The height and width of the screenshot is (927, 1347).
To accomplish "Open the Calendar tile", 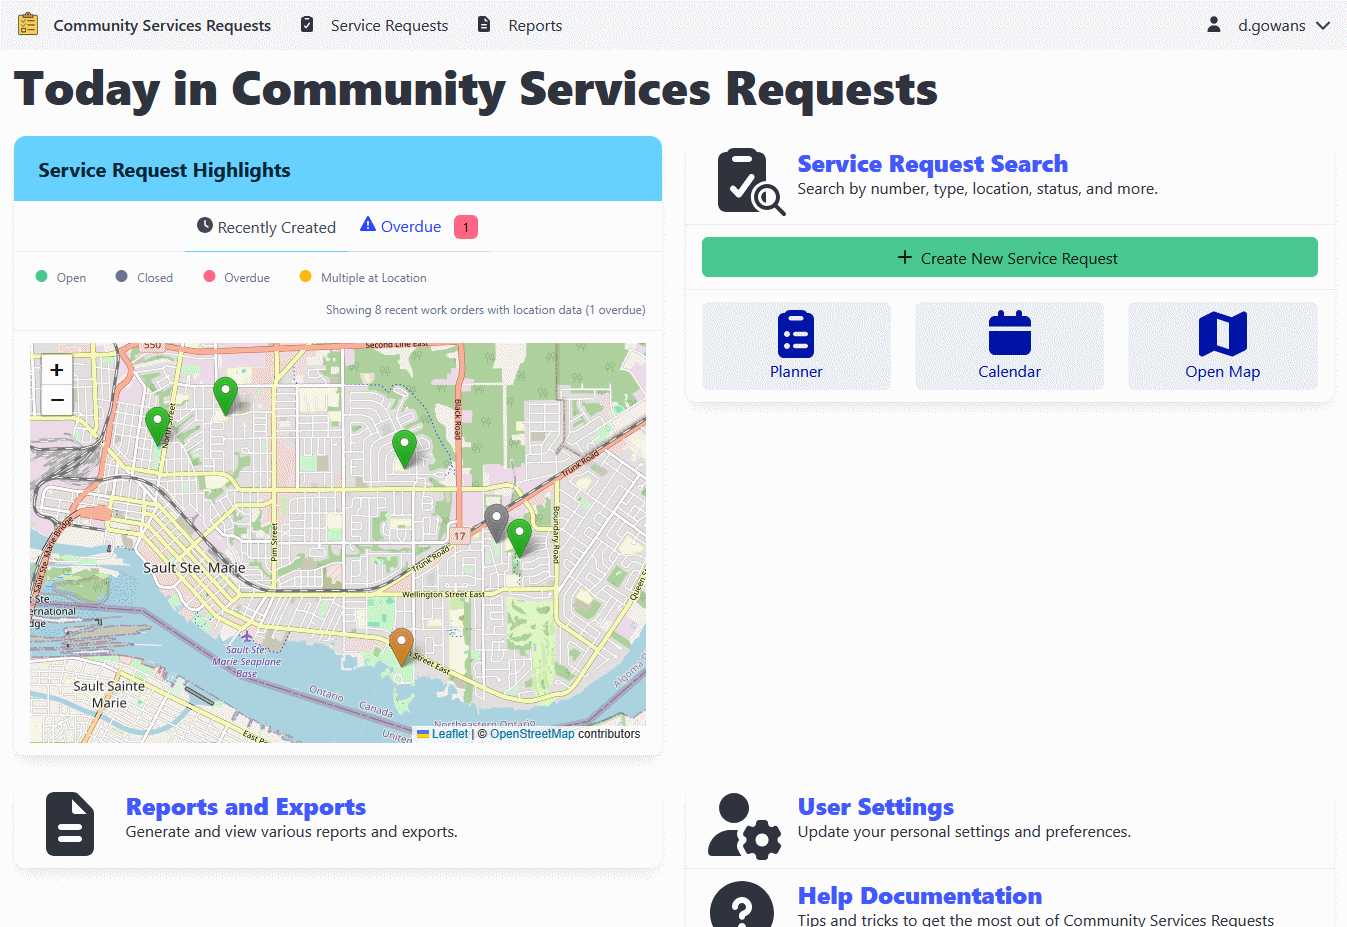I will [1009, 346].
